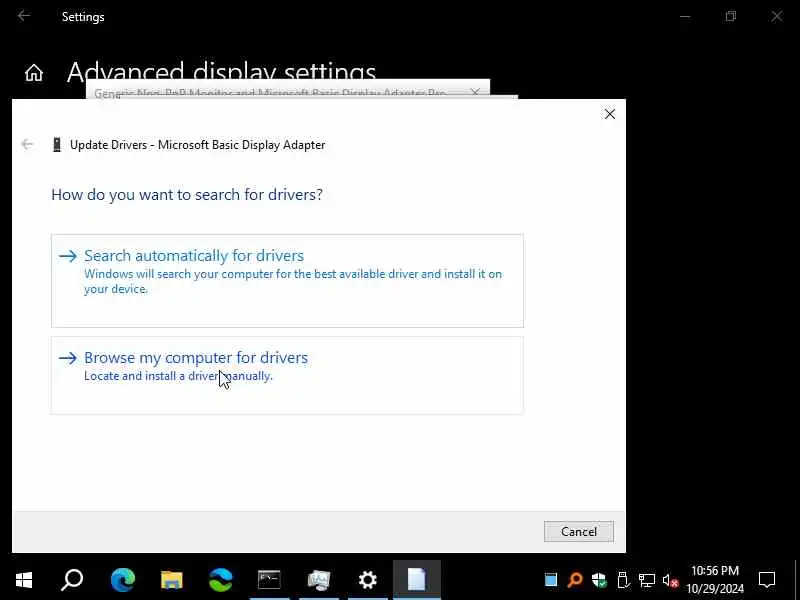Click the 'Advanced display settings' page title
The image size is (800, 600).
221,72
